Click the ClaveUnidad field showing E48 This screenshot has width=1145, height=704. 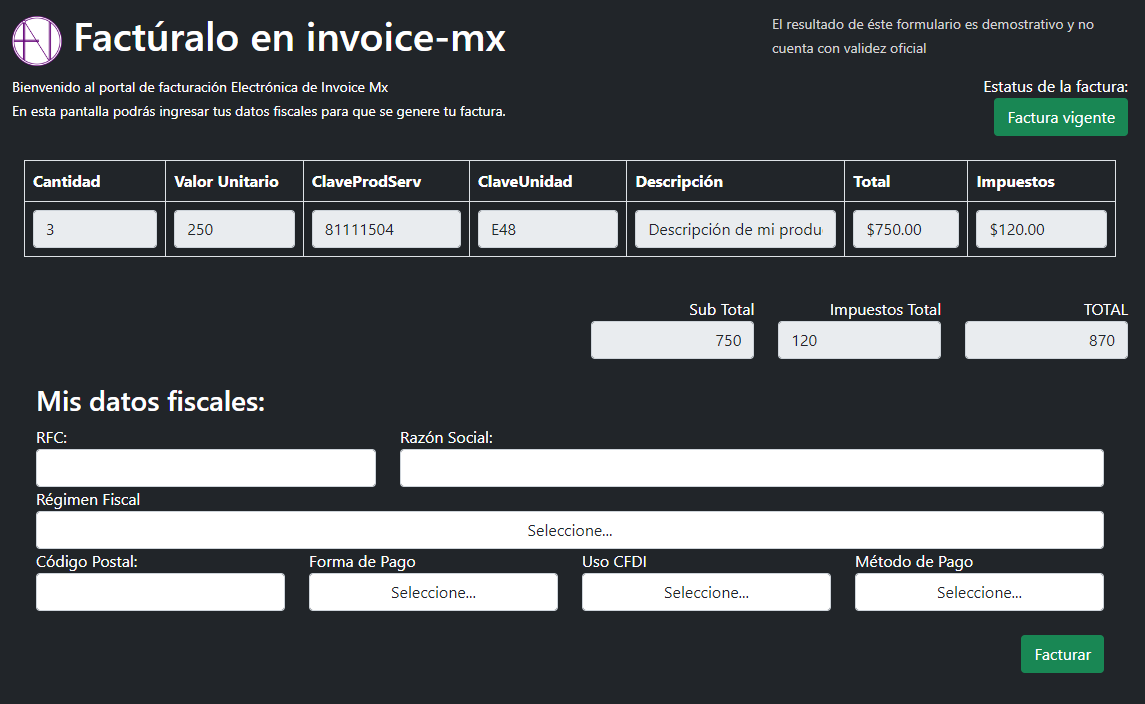pyautogui.click(x=547, y=229)
